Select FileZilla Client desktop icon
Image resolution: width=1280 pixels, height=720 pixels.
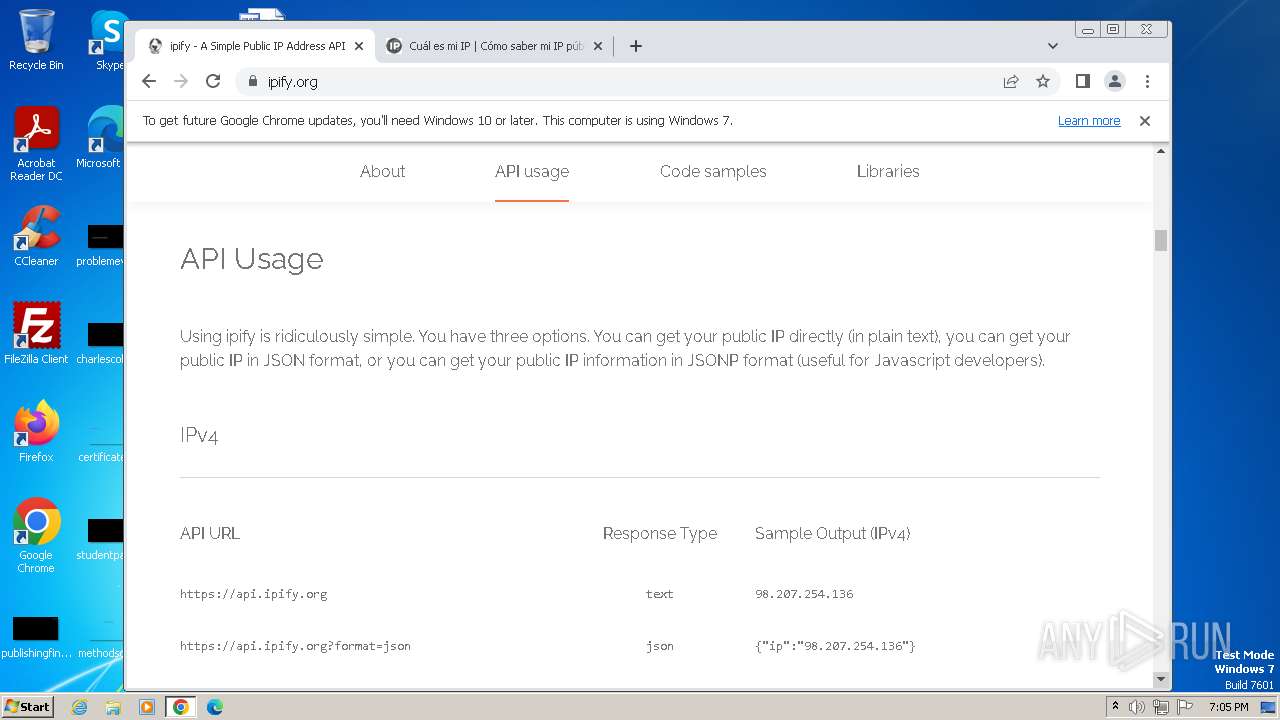[36, 333]
